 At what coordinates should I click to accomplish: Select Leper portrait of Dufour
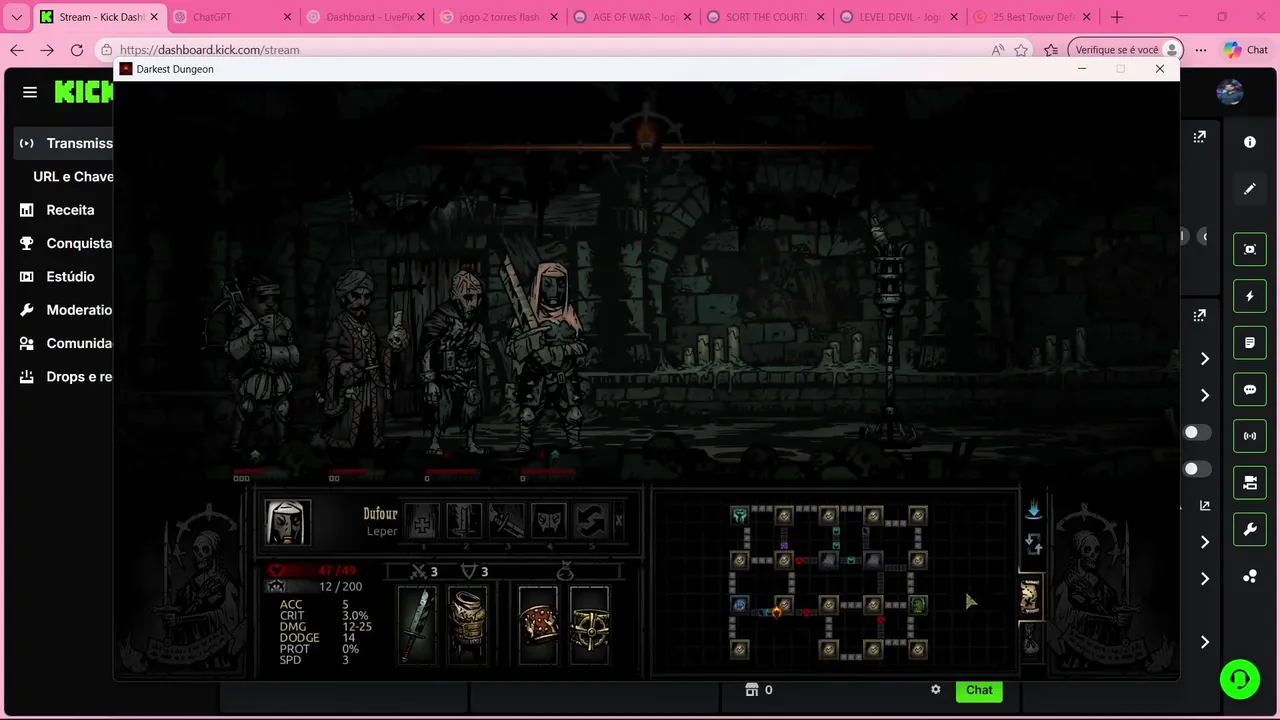click(x=288, y=523)
